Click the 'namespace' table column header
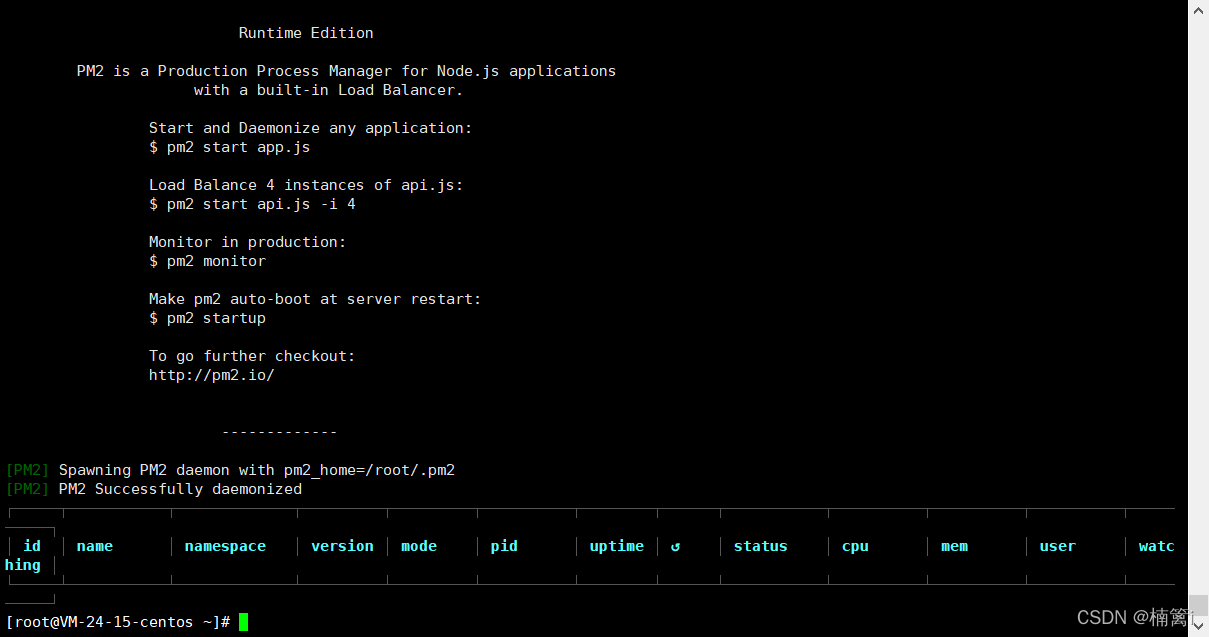The height and width of the screenshot is (637, 1209). [225, 546]
